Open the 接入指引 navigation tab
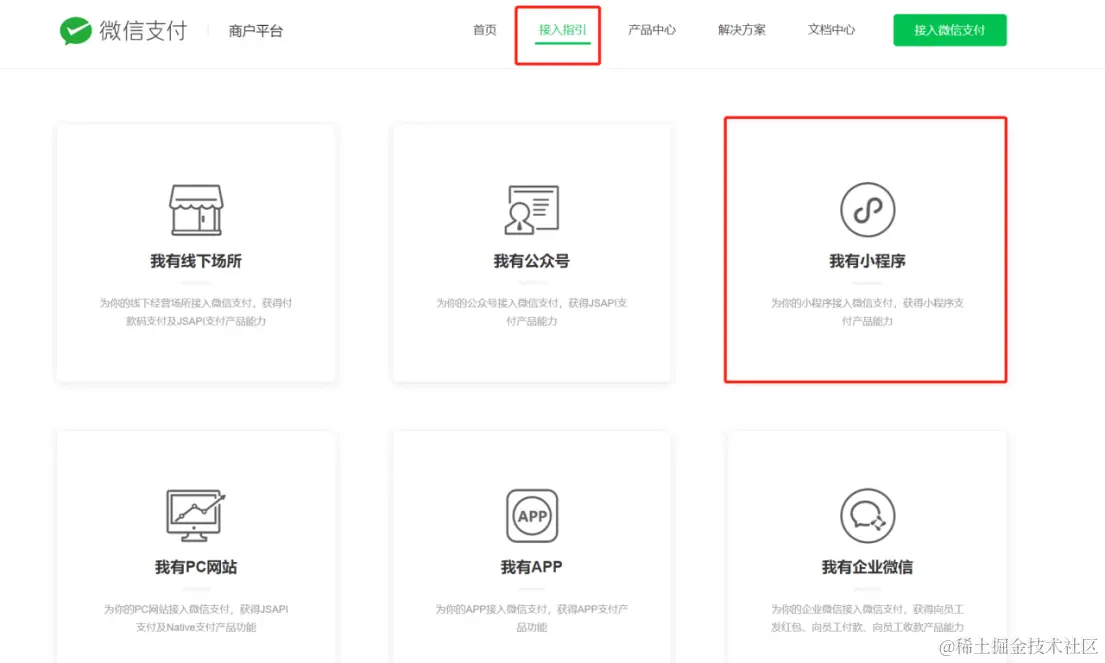Viewport: 1105px width, 663px height. [x=562, y=30]
